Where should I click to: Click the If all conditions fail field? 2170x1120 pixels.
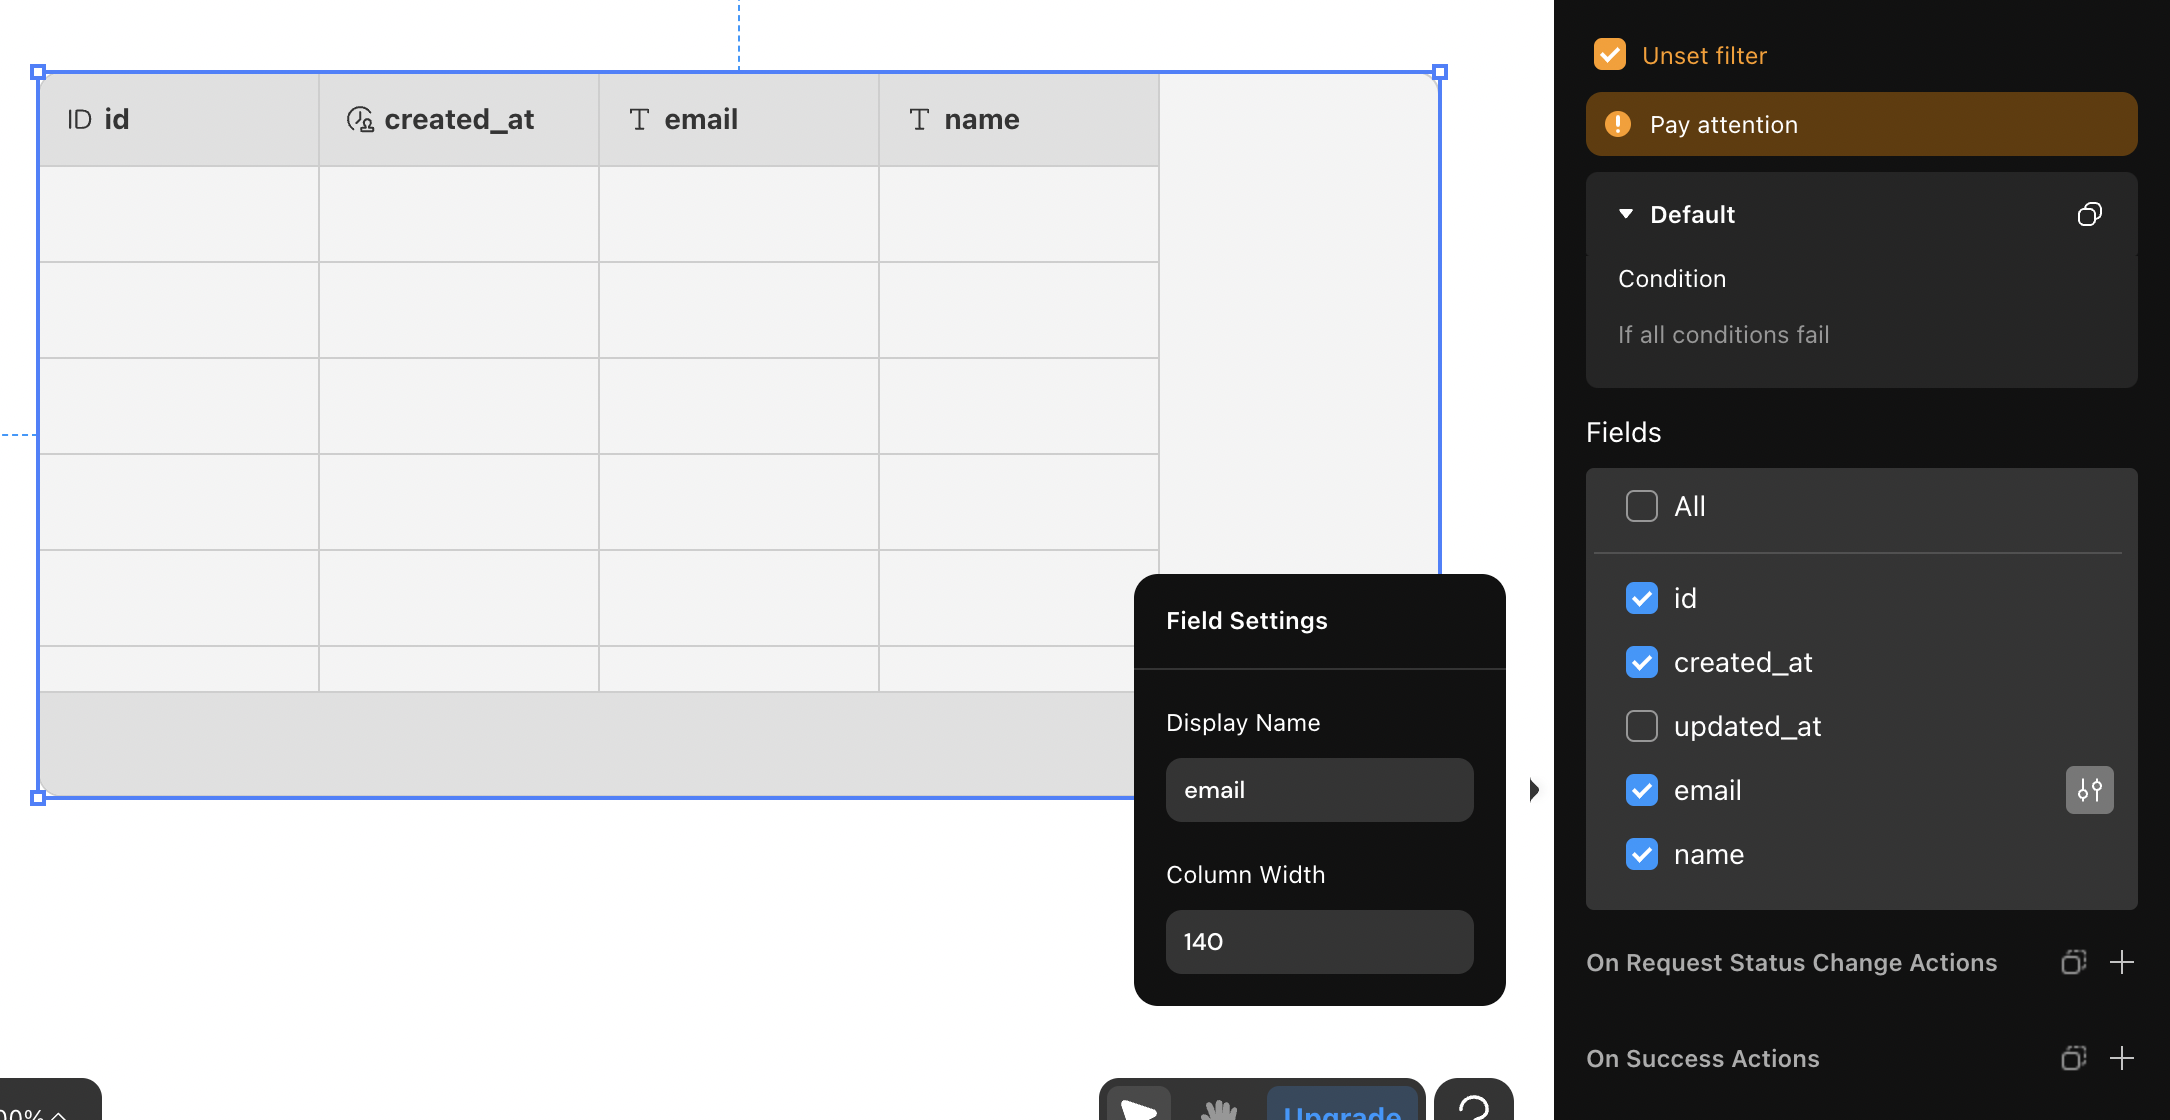click(x=1723, y=335)
